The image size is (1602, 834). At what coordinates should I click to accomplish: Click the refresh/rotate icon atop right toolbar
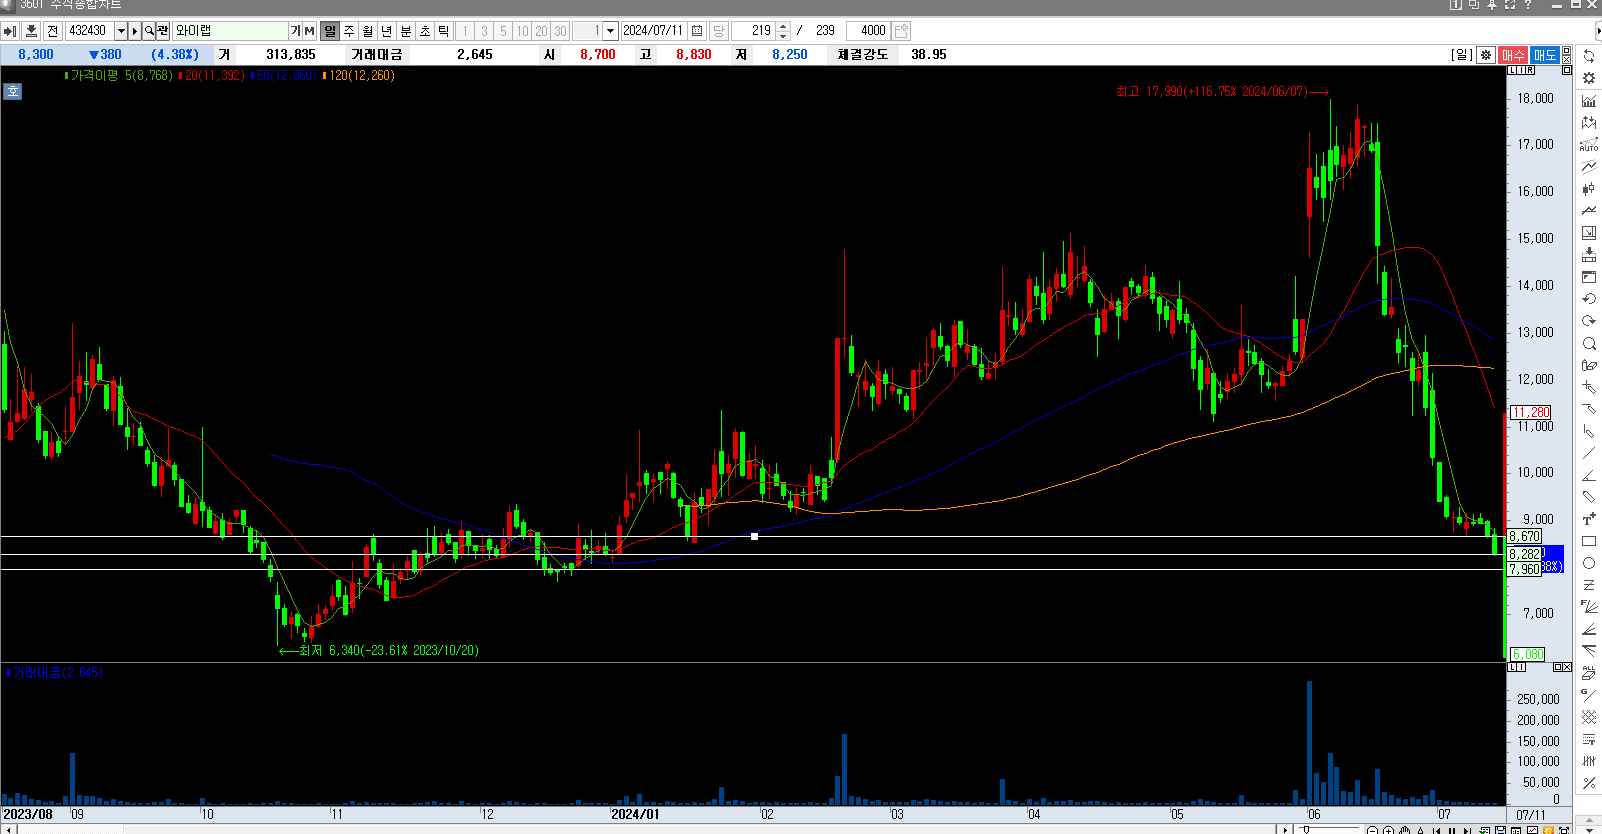[x=1589, y=56]
